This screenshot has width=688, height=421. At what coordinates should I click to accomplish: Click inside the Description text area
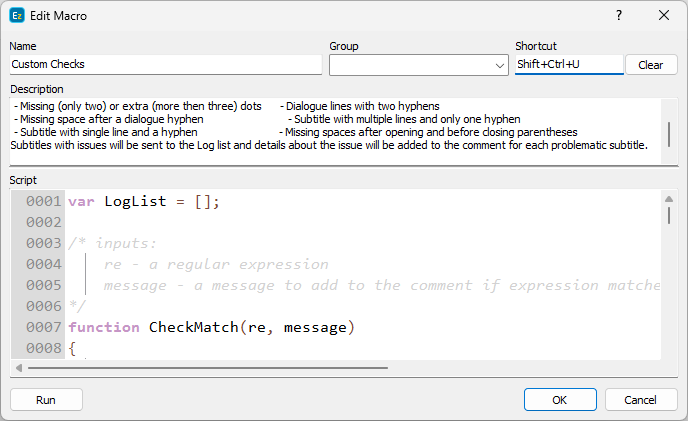(330, 125)
